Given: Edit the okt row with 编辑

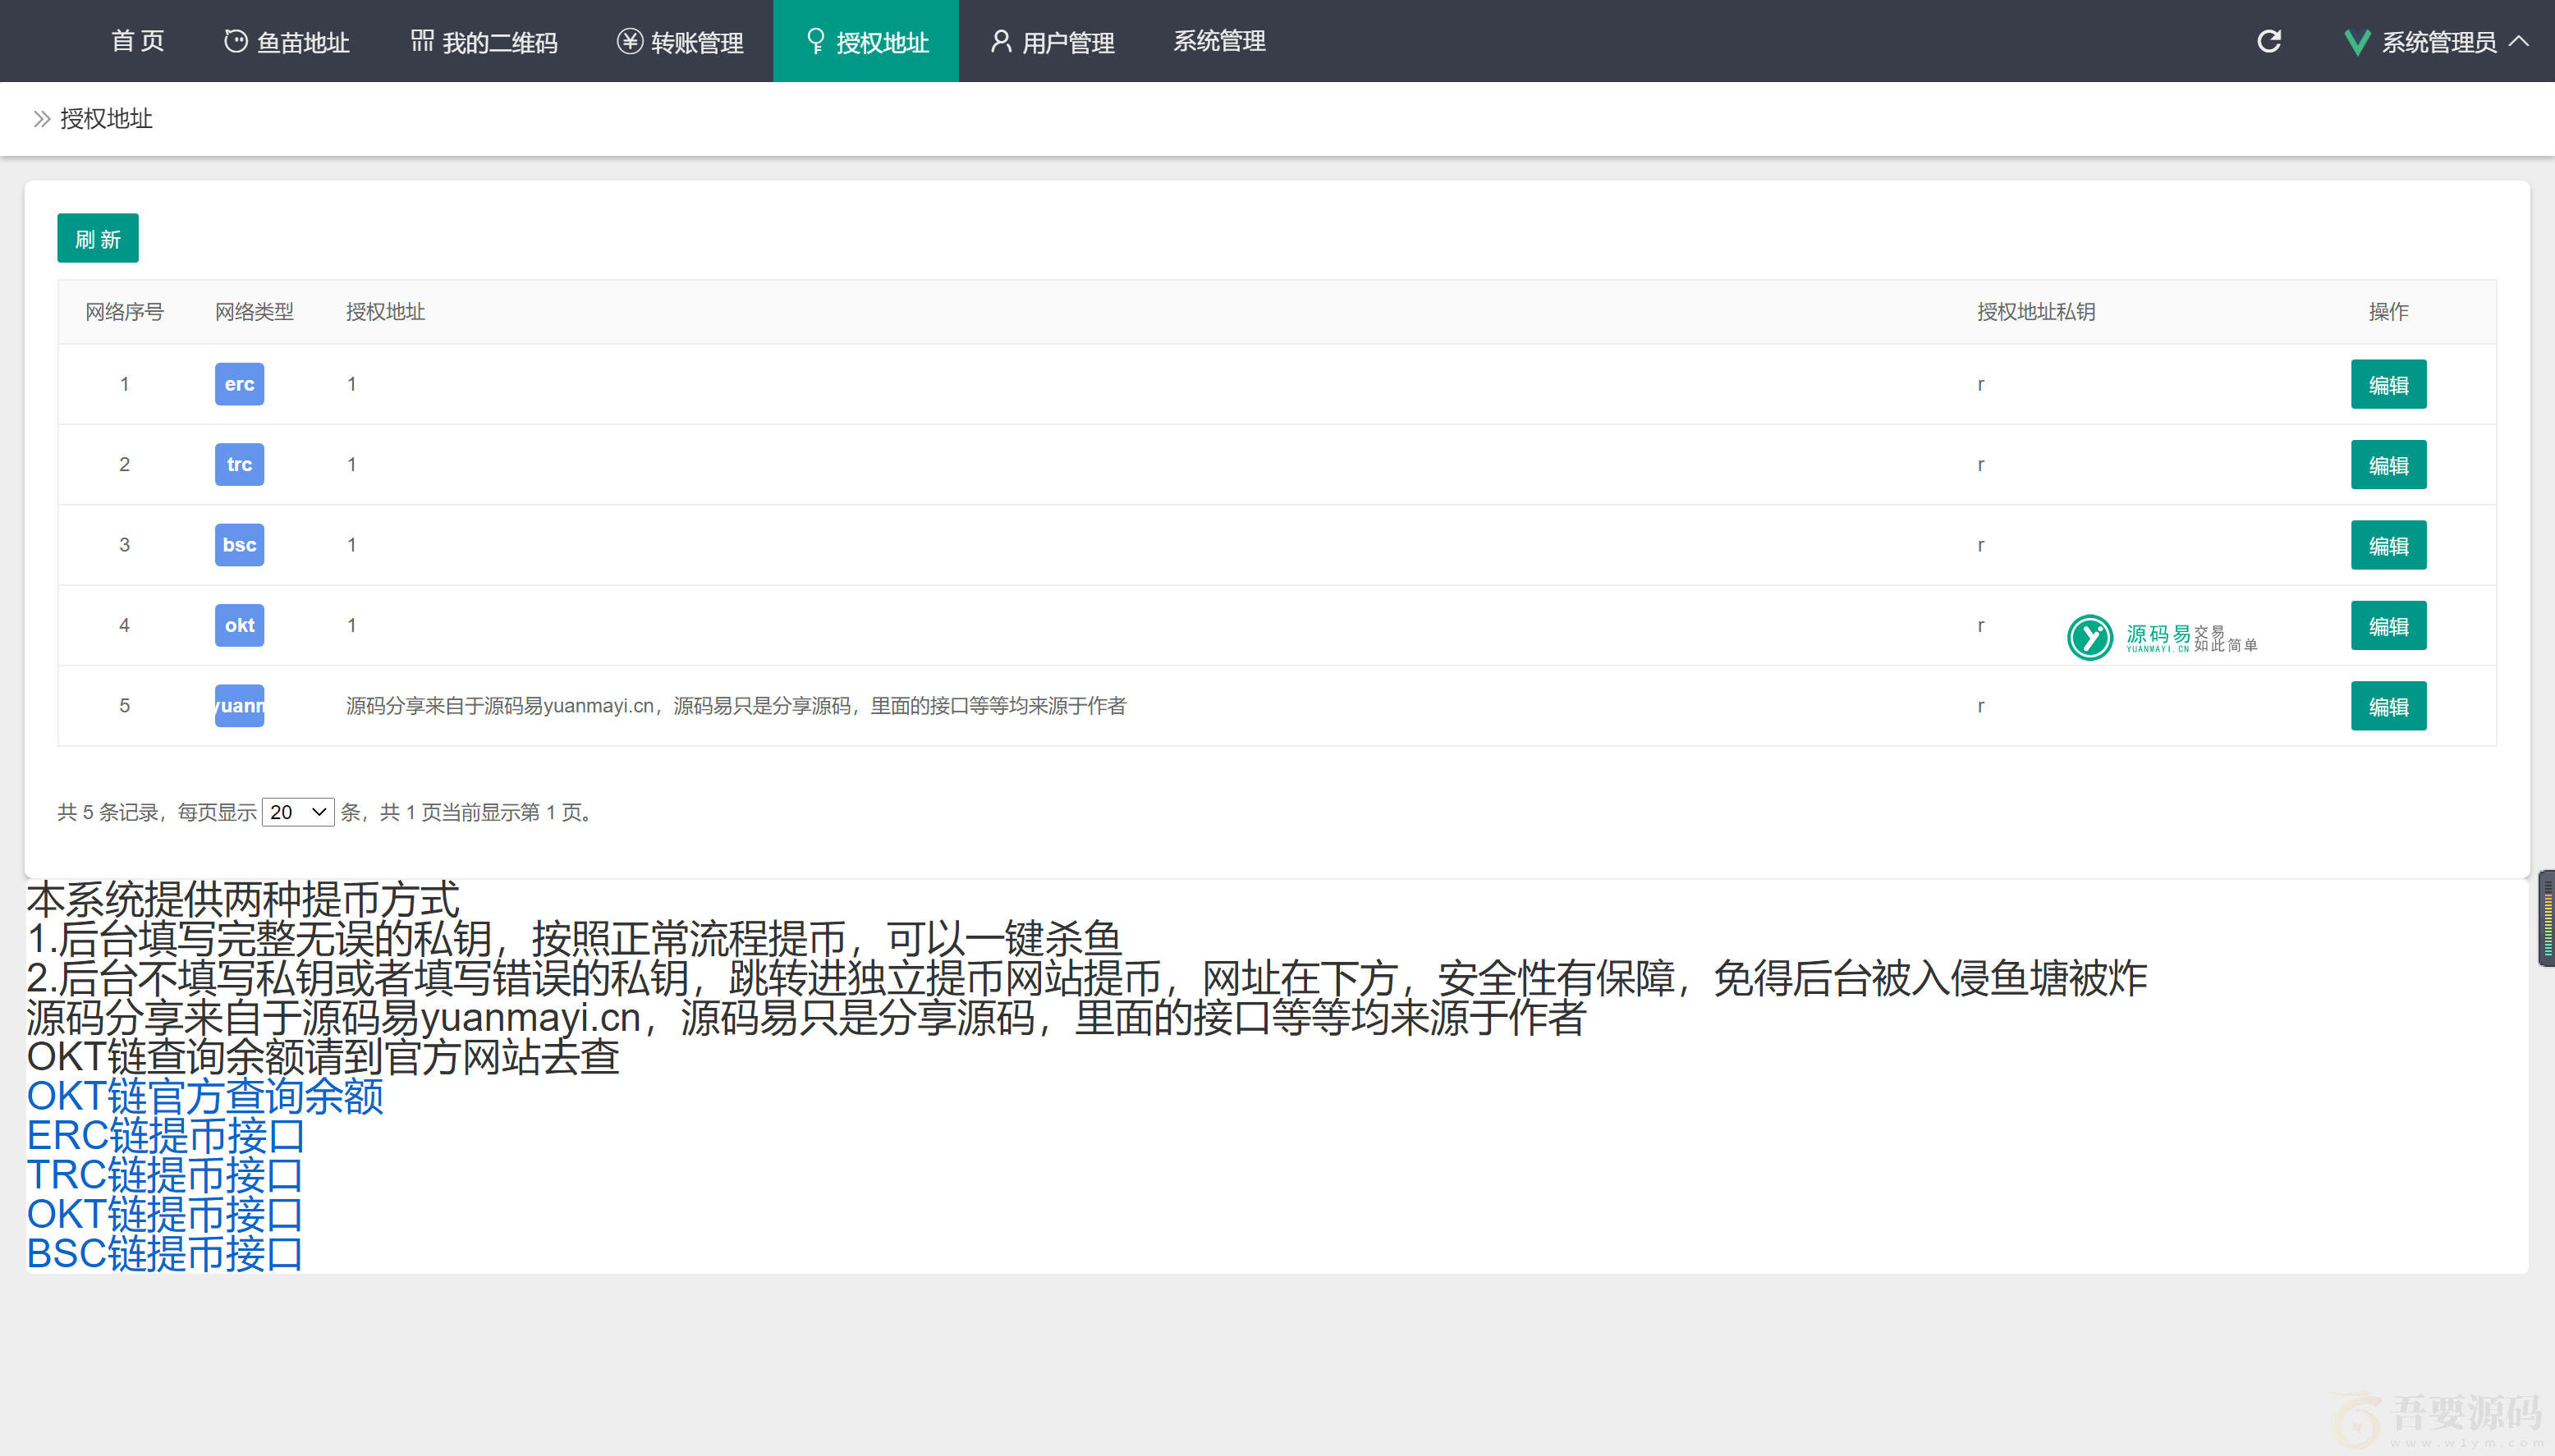Looking at the screenshot, I should click(2388, 626).
